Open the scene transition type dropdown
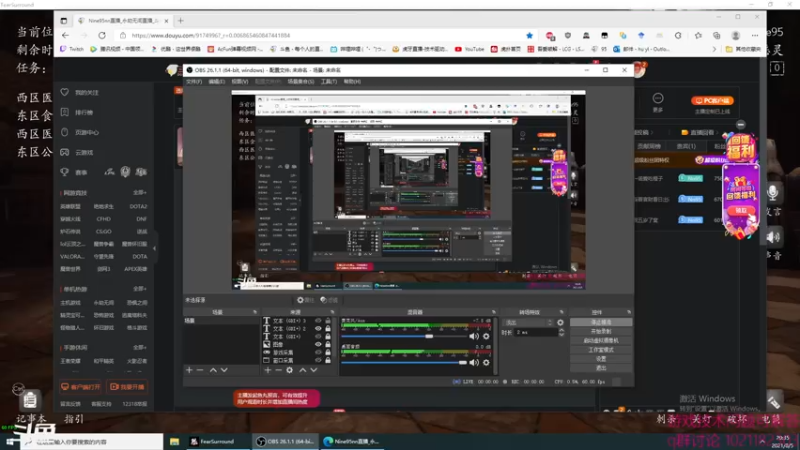The width and height of the screenshot is (800, 450). coord(528,322)
